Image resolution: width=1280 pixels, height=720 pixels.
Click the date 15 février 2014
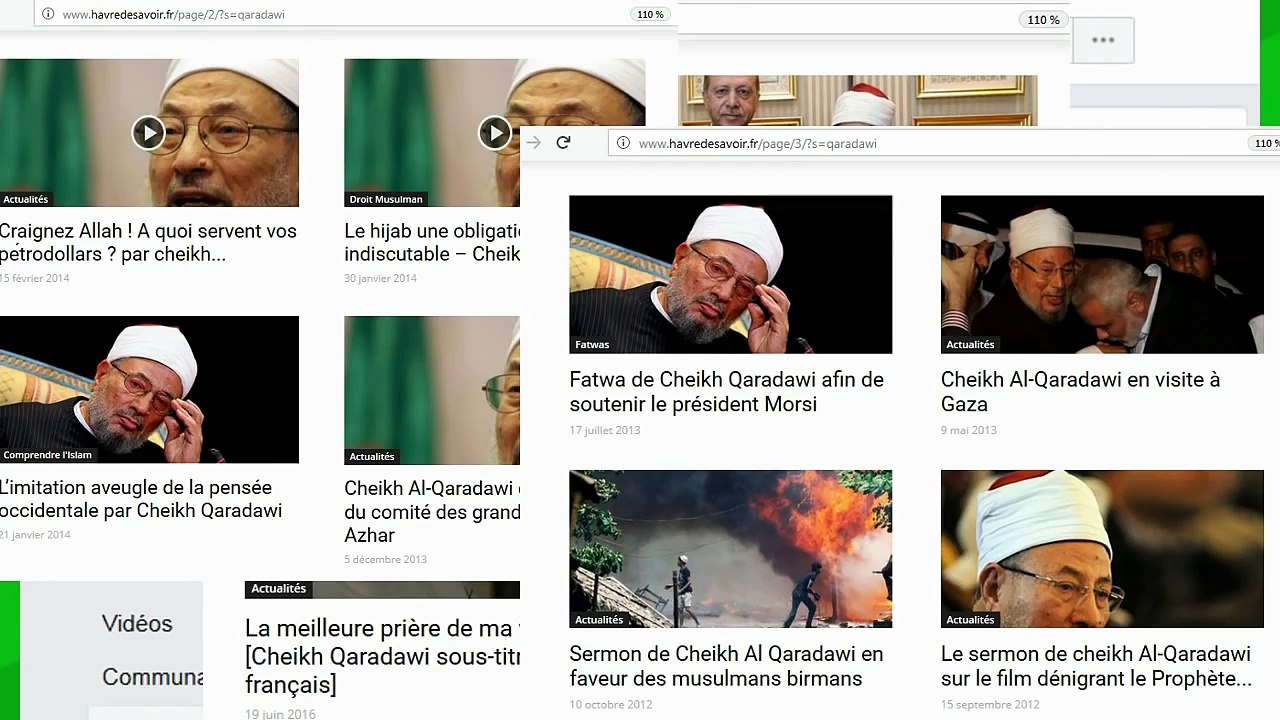(x=35, y=278)
